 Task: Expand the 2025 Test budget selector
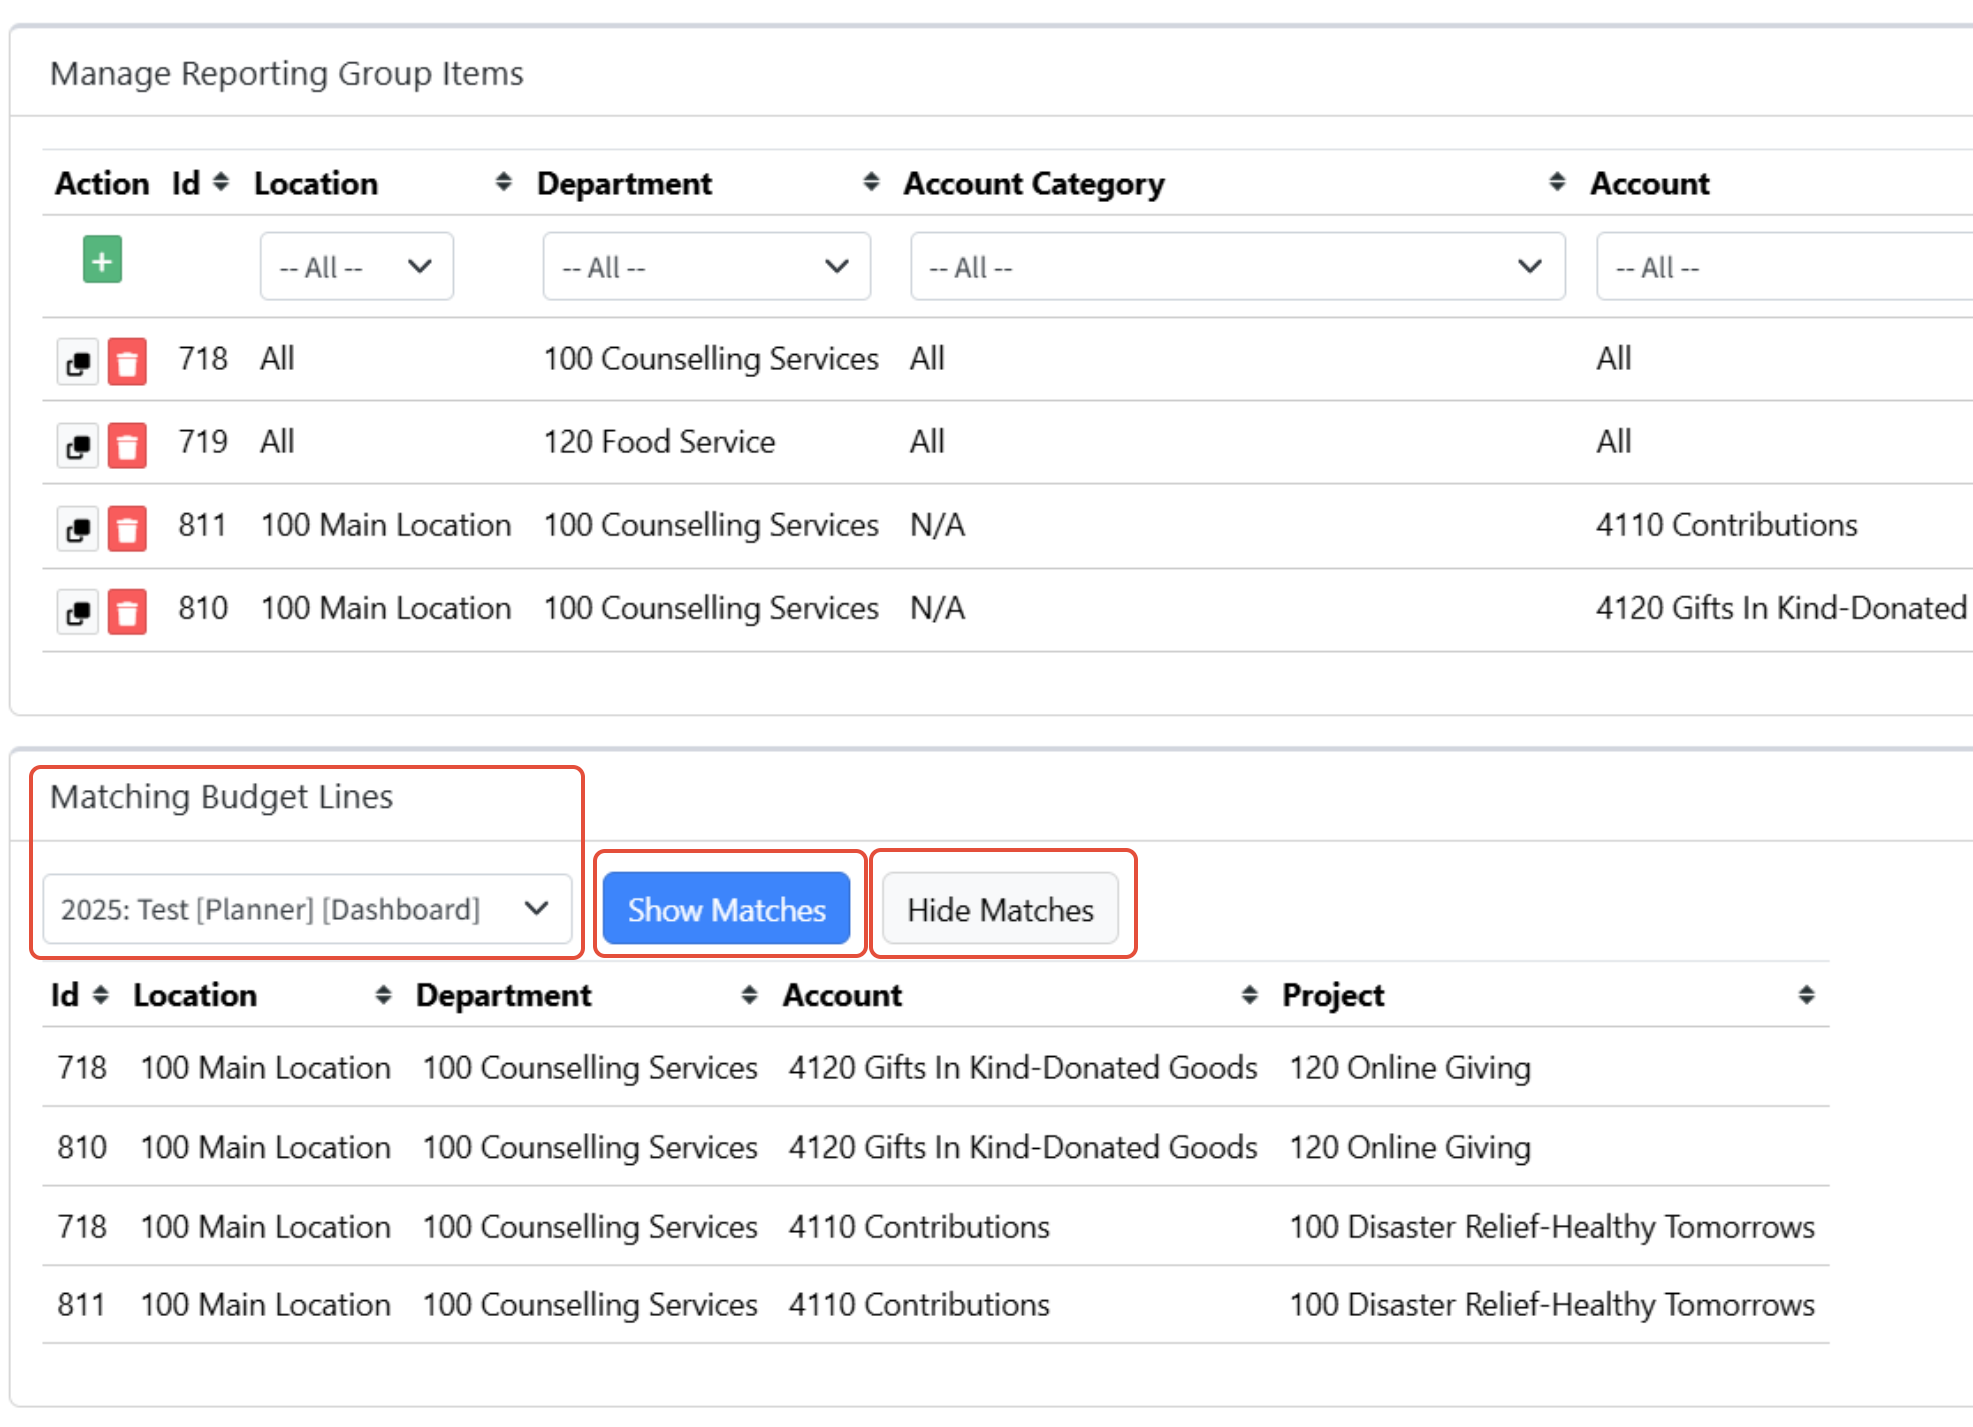coord(306,909)
